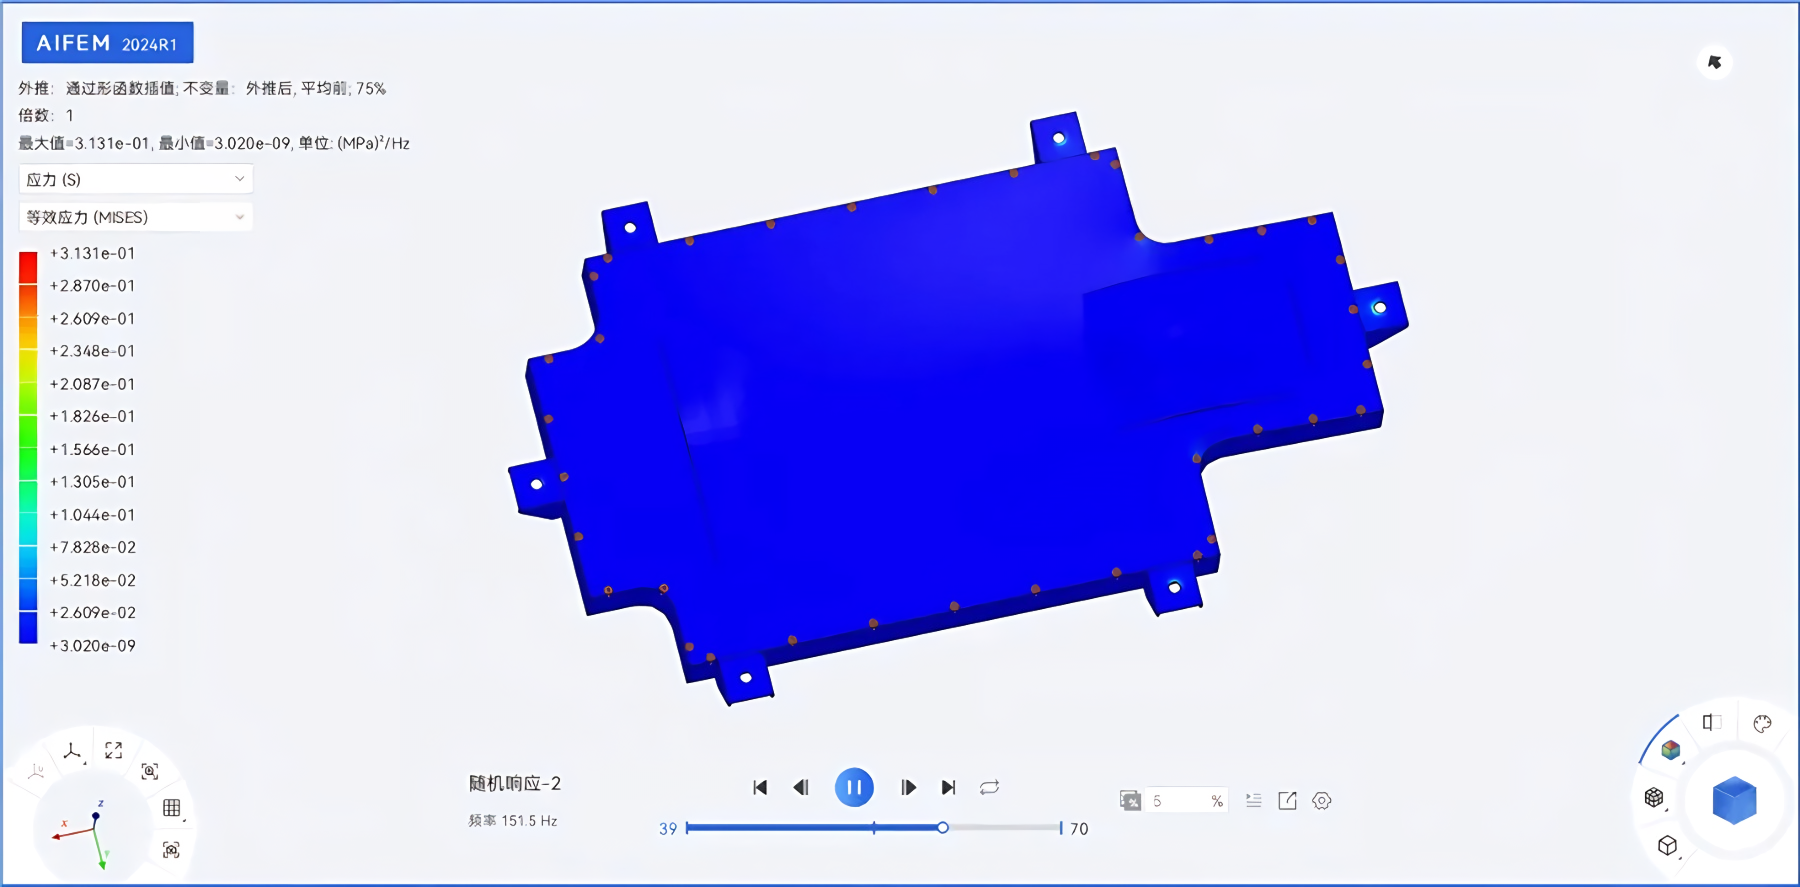Image resolution: width=1800 pixels, height=887 pixels.
Task: Click the frame slider handle
Action: [942, 828]
